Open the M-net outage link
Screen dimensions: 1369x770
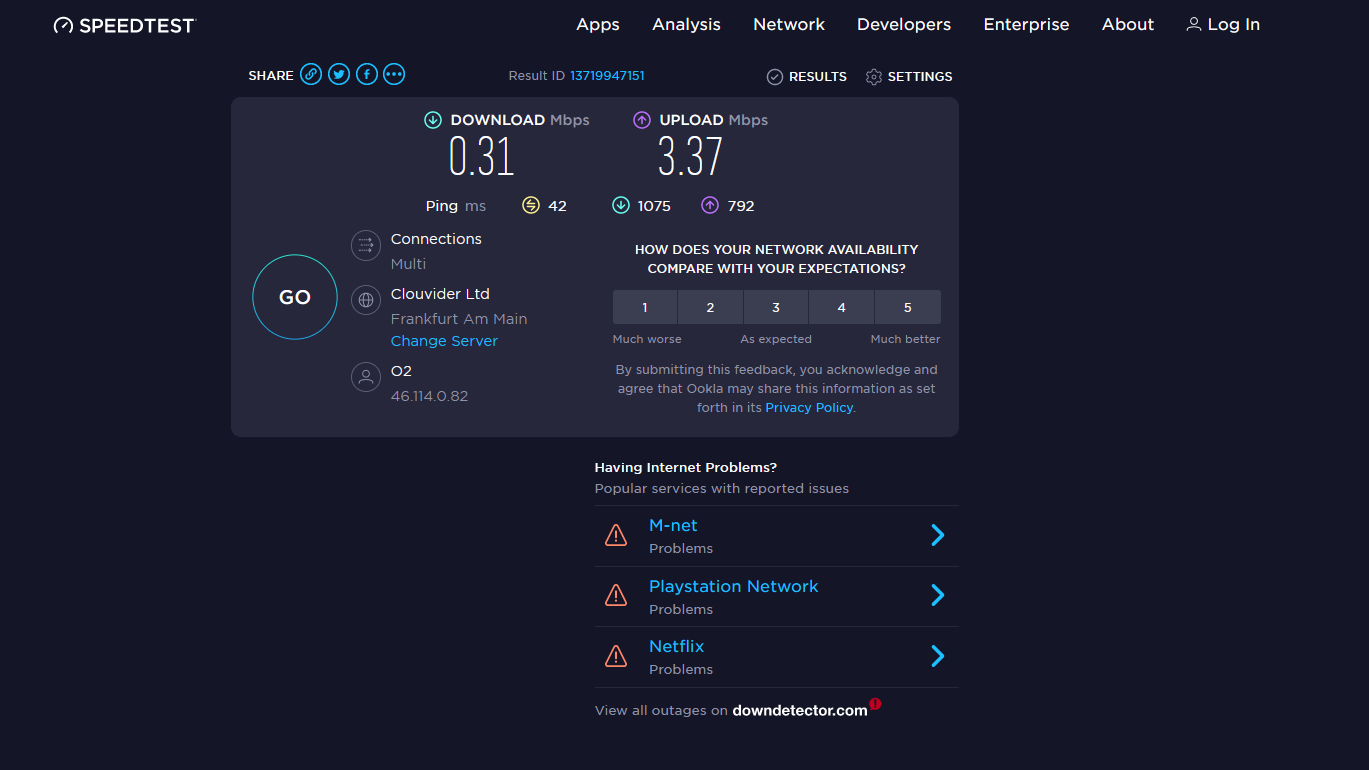(673, 526)
